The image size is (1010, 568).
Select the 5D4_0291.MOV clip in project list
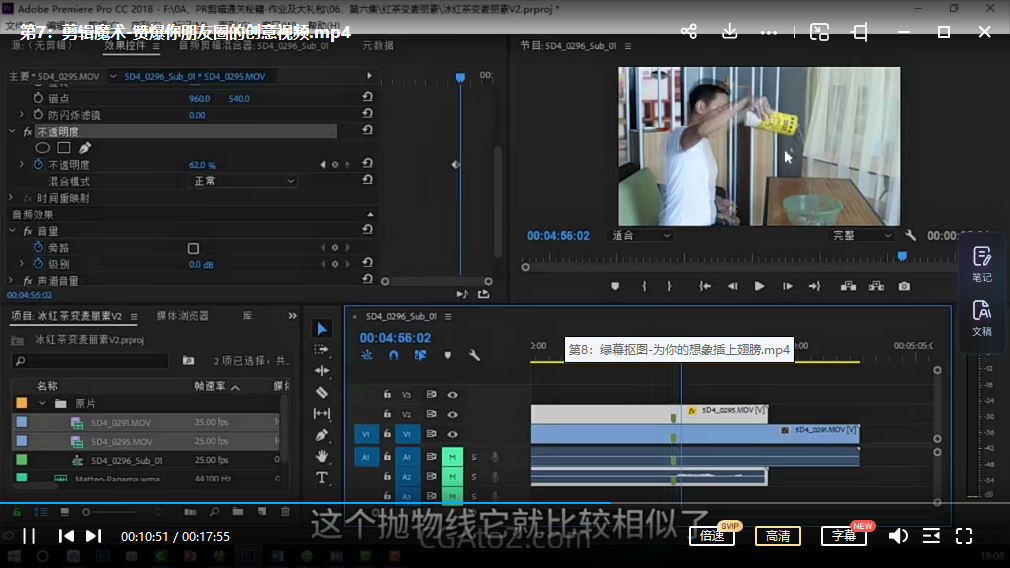[121, 422]
